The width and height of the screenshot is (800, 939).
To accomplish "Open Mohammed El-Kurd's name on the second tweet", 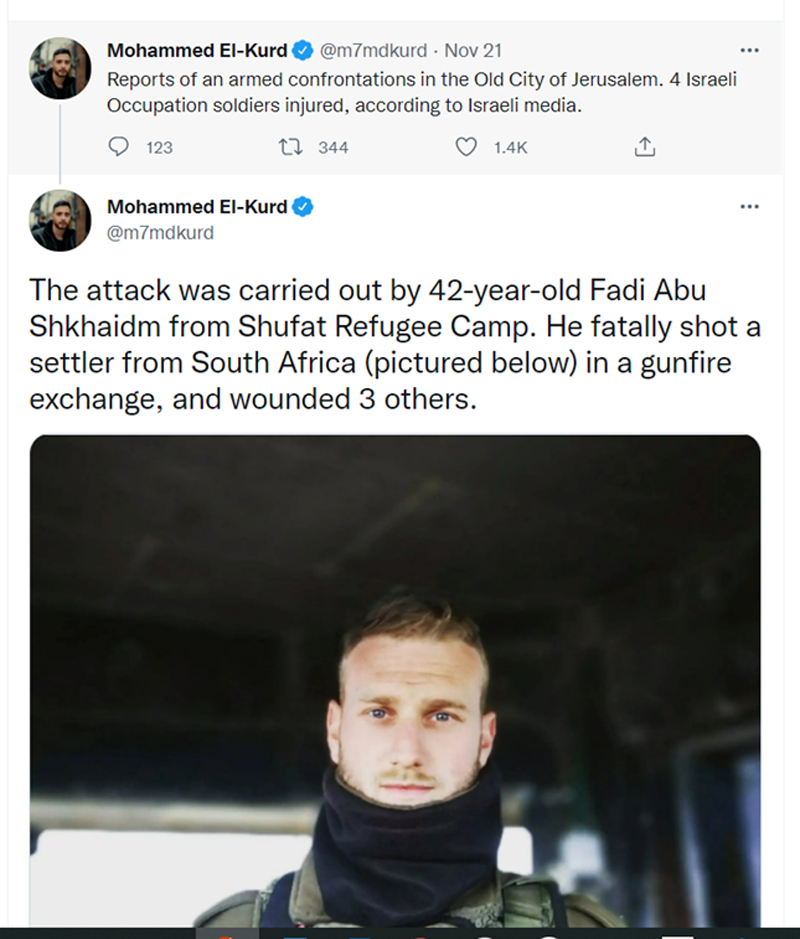I will pyautogui.click(x=197, y=207).
